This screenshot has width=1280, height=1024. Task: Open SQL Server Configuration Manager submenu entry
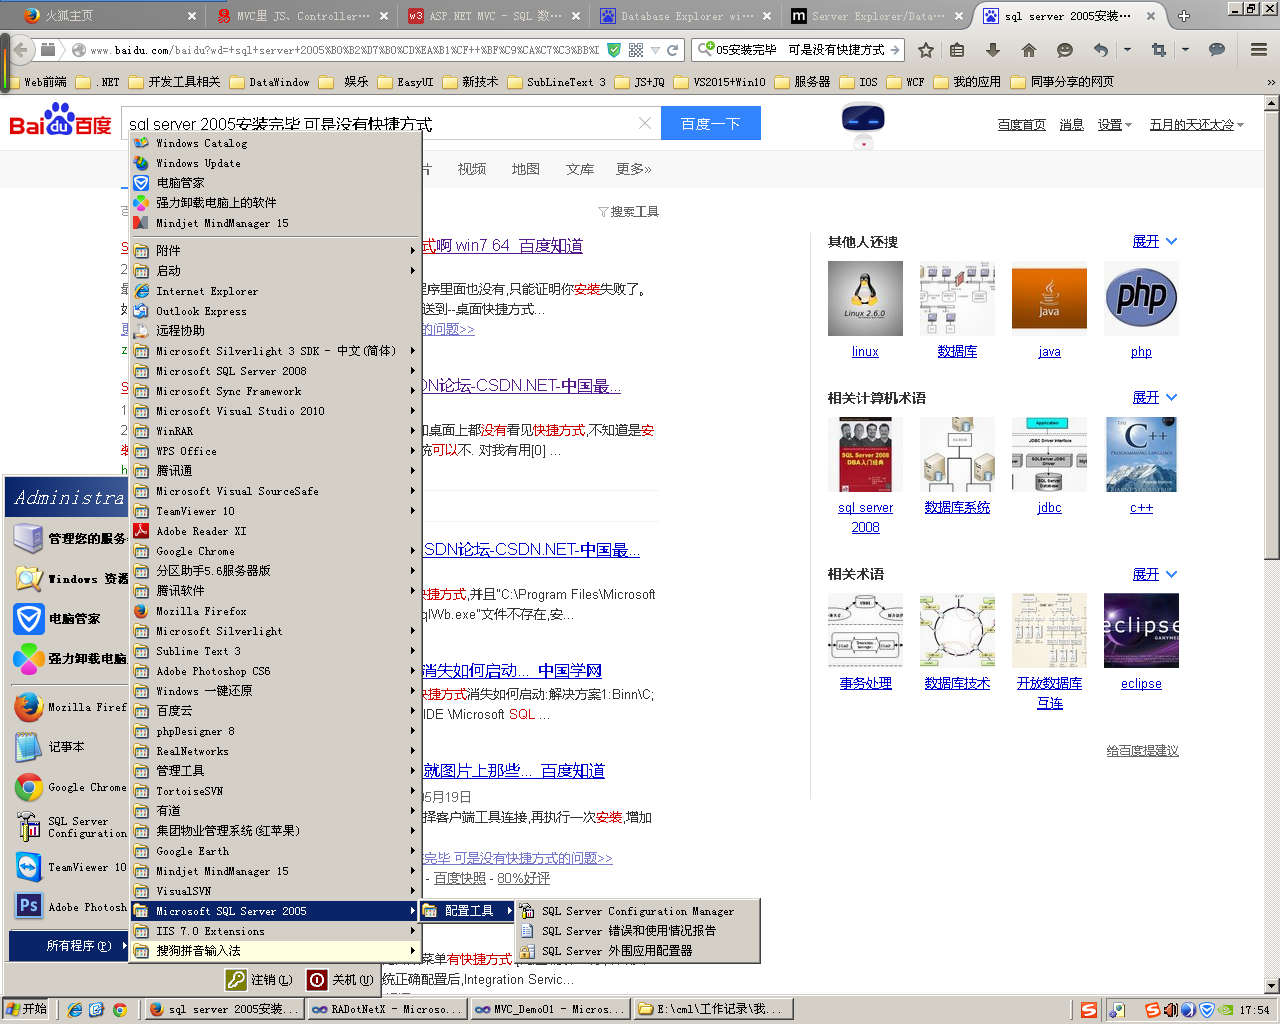pos(637,911)
